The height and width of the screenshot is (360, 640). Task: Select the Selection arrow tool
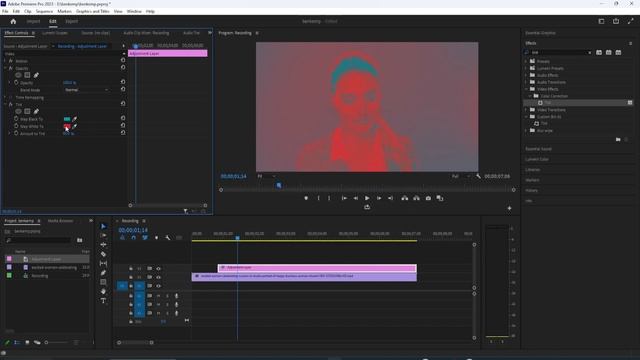103,226
